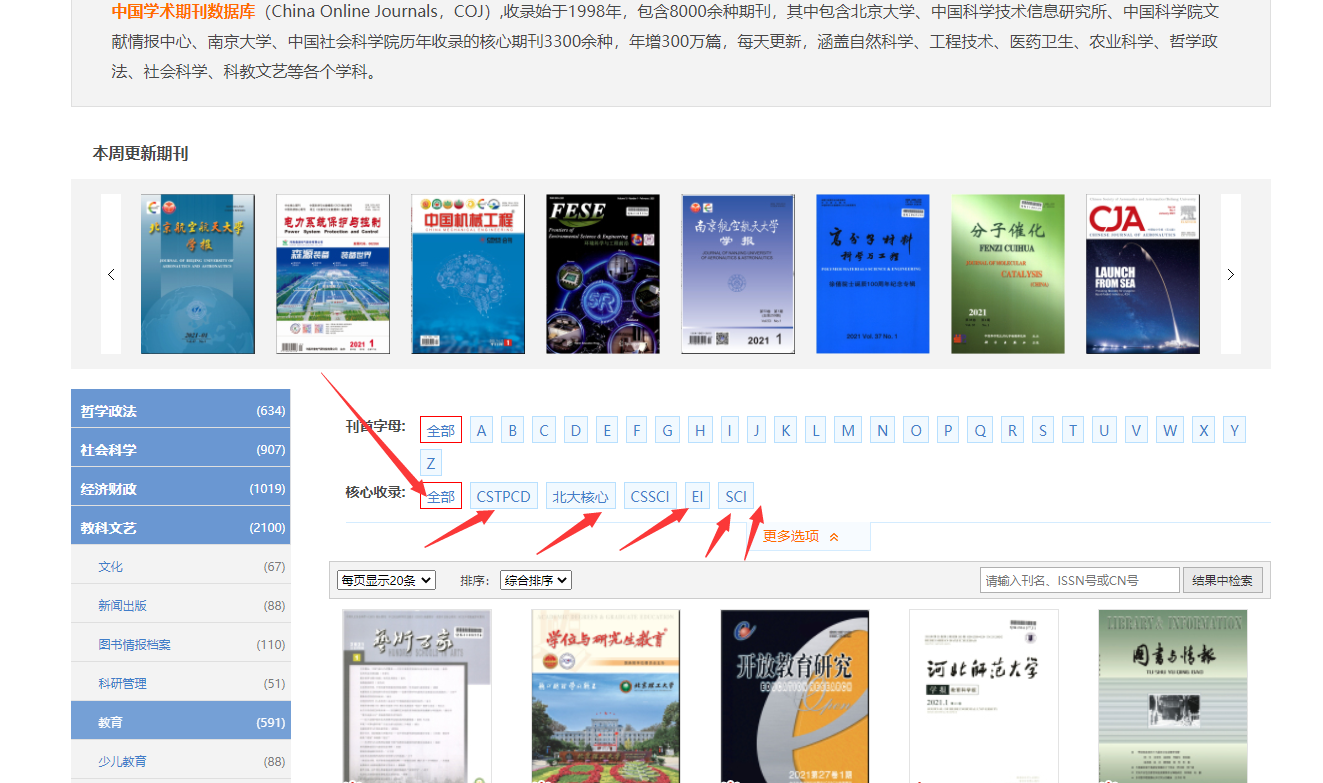Open the 图书情报档案 subcategory link

pyautogui.click(x=134, y=644)
